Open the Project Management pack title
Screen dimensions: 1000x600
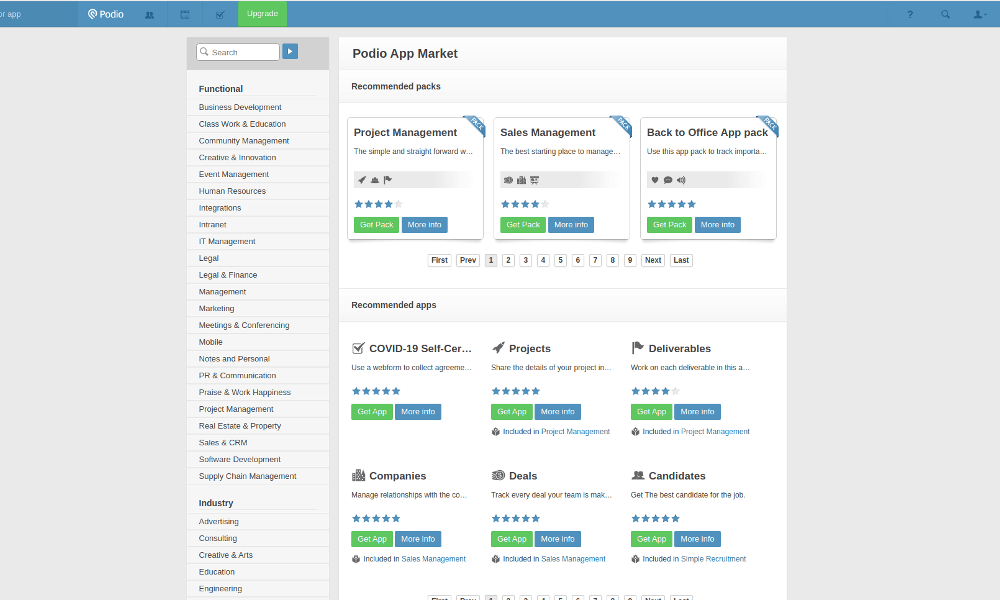(405, 133)
